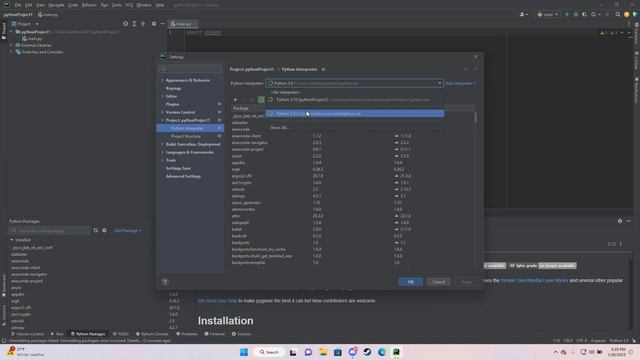The height and width of the screenshot is (360, 640).
Task: Open the Python Packages gear settings
Action: pyautogui.click(x=104, y=231)
